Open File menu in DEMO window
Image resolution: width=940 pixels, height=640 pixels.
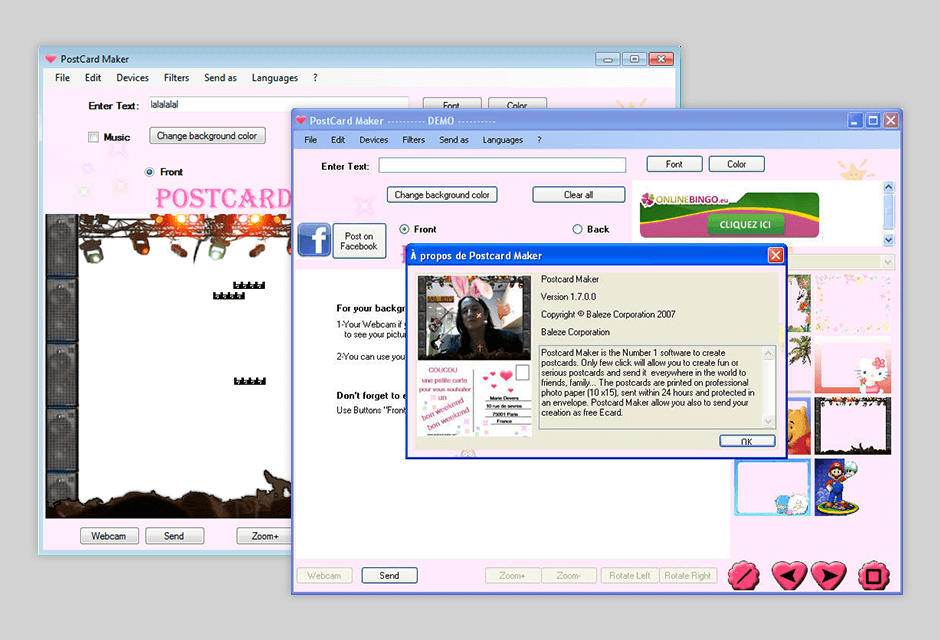(x=311, y=140)
